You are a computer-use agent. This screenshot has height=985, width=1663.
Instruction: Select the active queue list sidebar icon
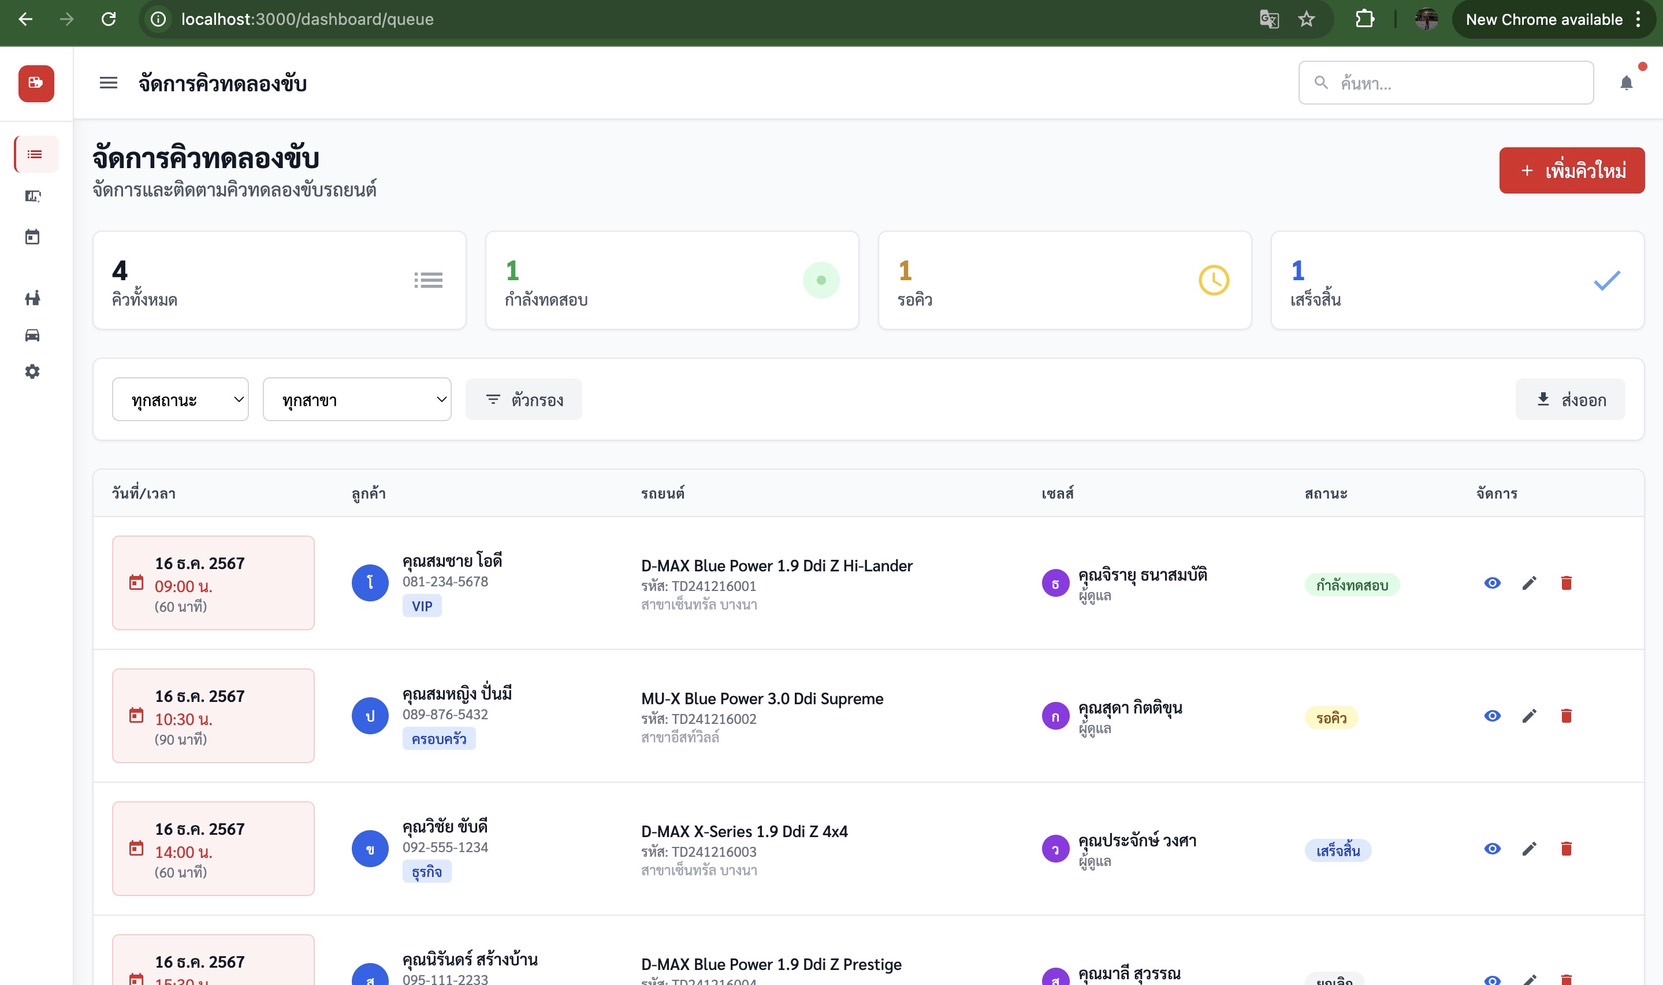(33, 154)
